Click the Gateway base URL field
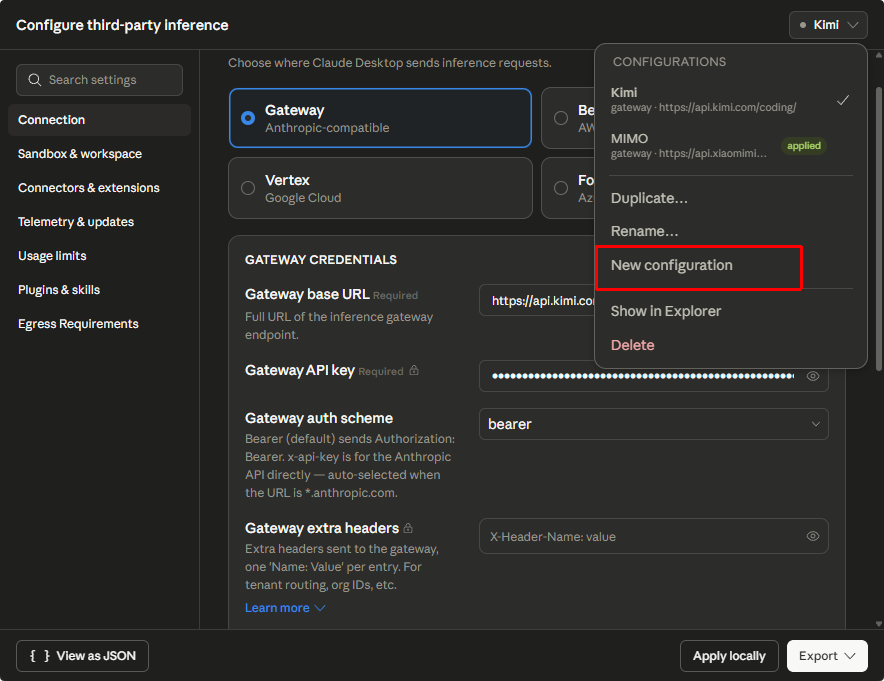The height and width of the screenshot is (681, 884). point(537,300)
